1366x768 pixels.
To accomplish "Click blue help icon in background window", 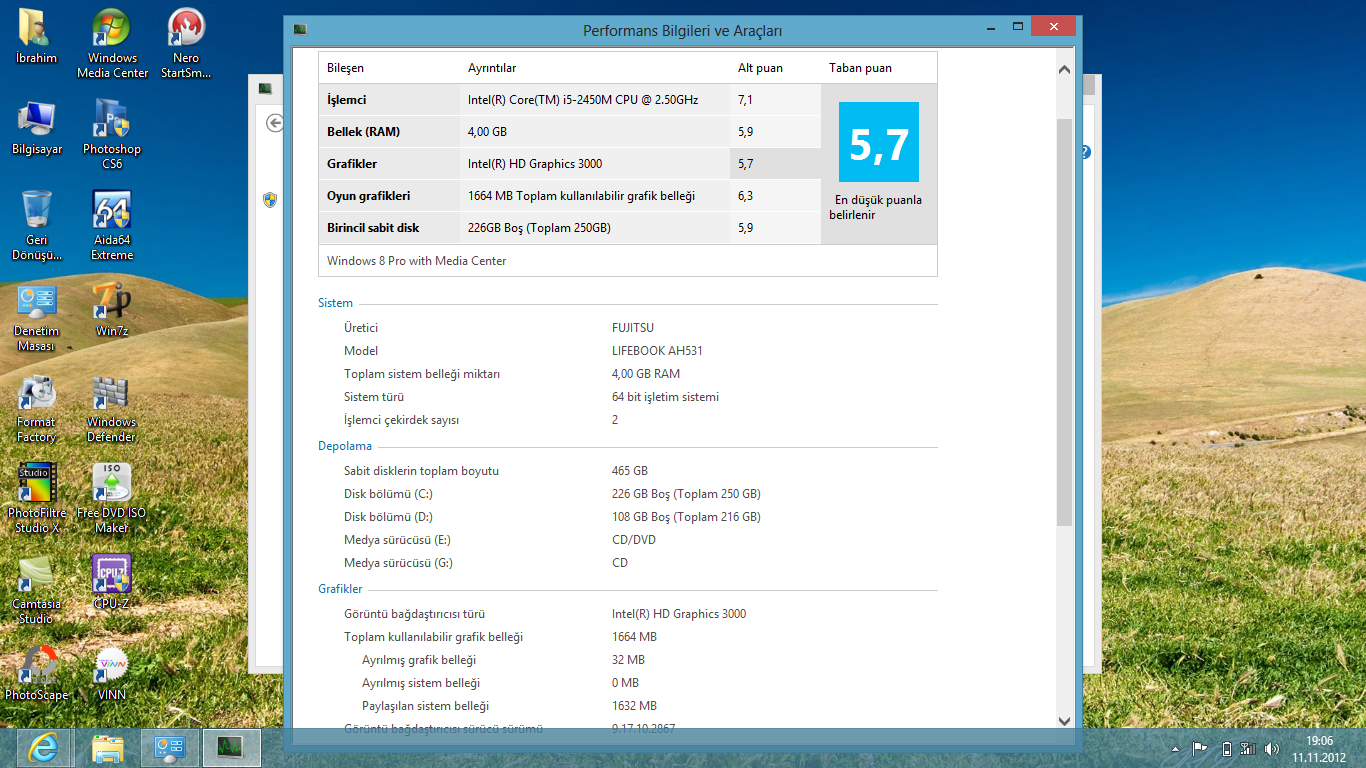I will (1085, 152).
